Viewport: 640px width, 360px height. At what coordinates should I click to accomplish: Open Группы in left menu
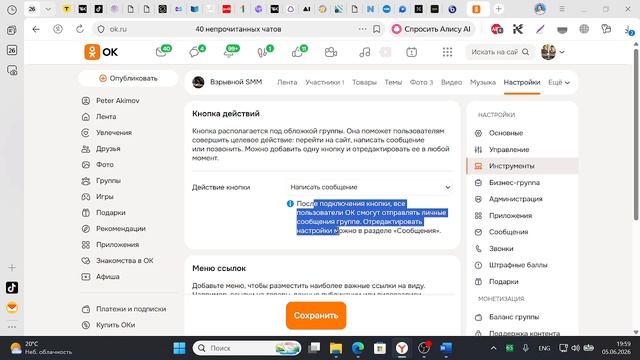tap(108, 180)
